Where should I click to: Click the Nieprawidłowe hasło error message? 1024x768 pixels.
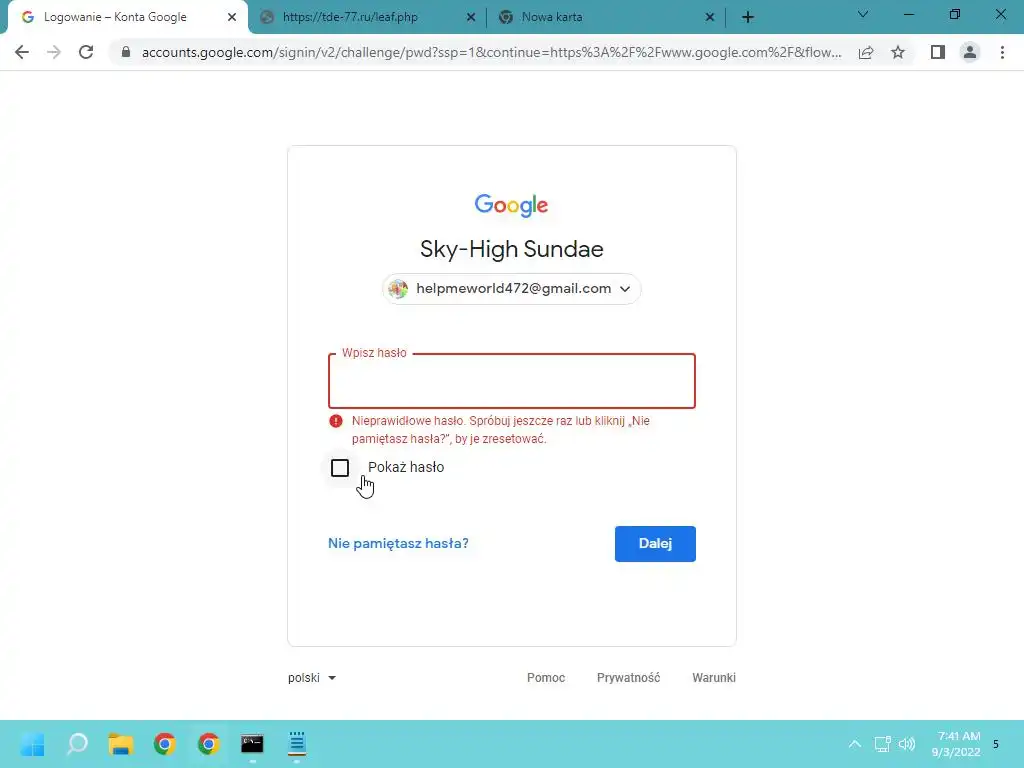(501, 430)
